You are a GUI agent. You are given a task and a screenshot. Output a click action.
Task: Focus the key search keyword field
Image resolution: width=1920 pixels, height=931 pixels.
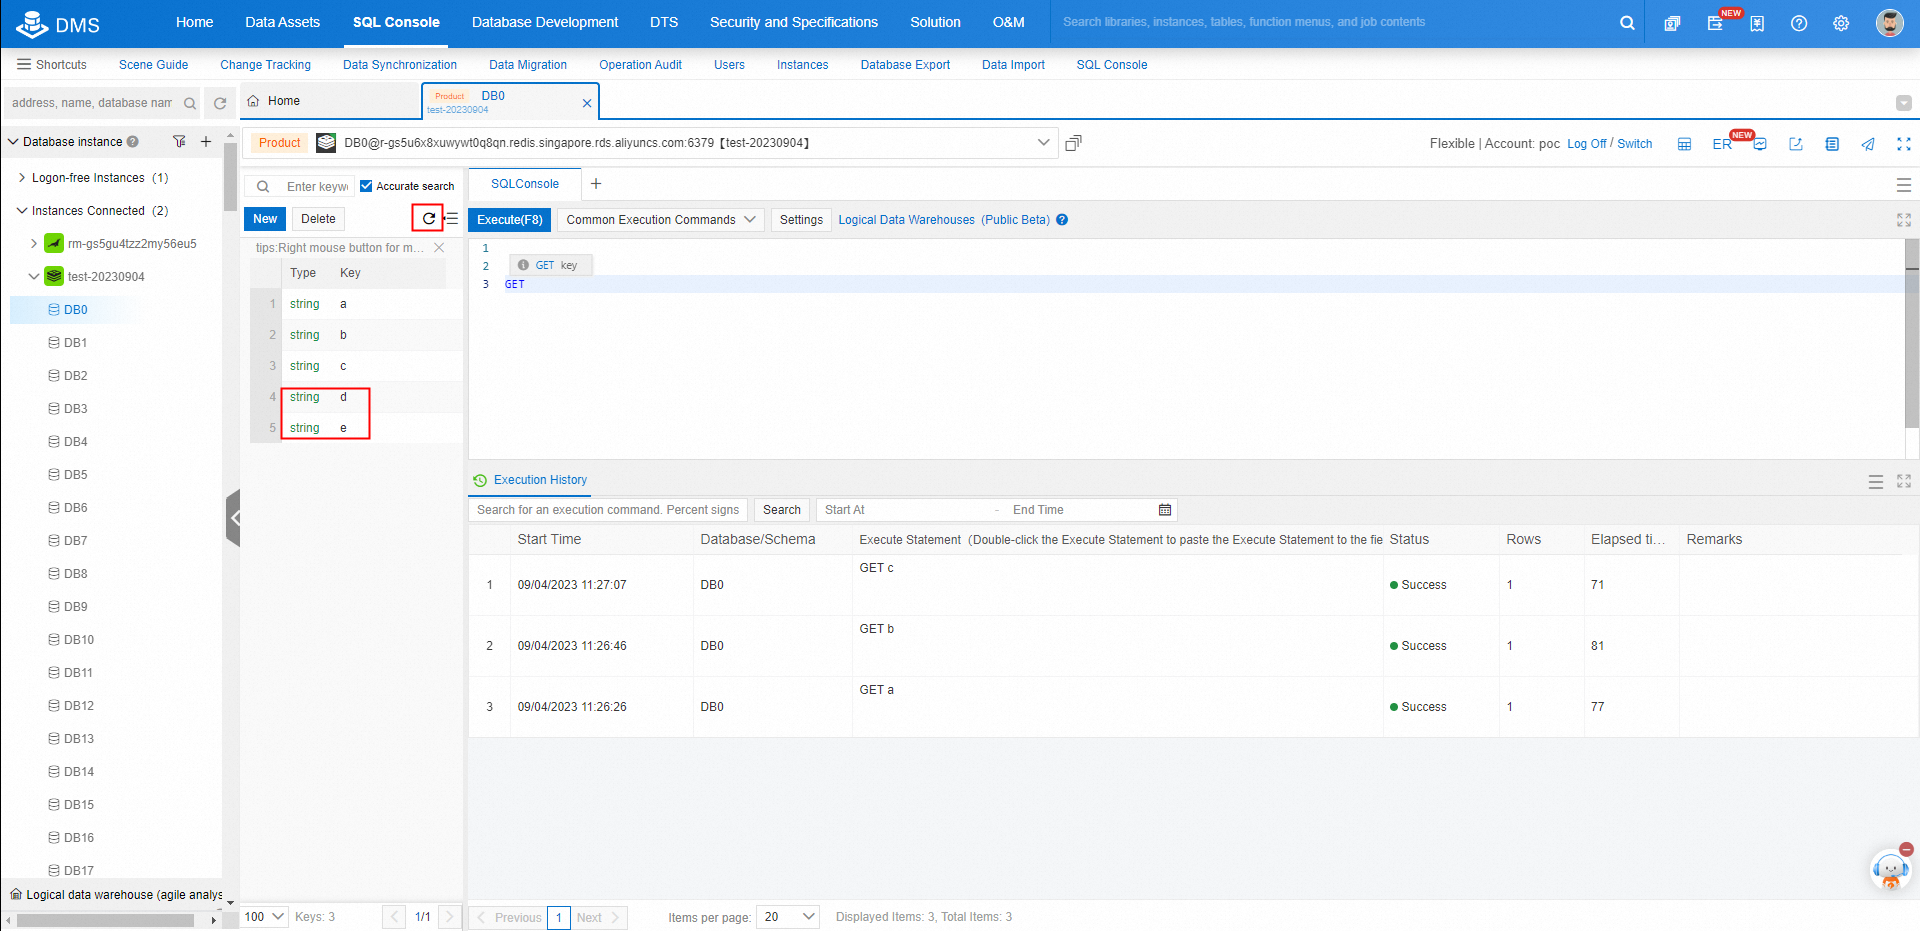(318, 186)
